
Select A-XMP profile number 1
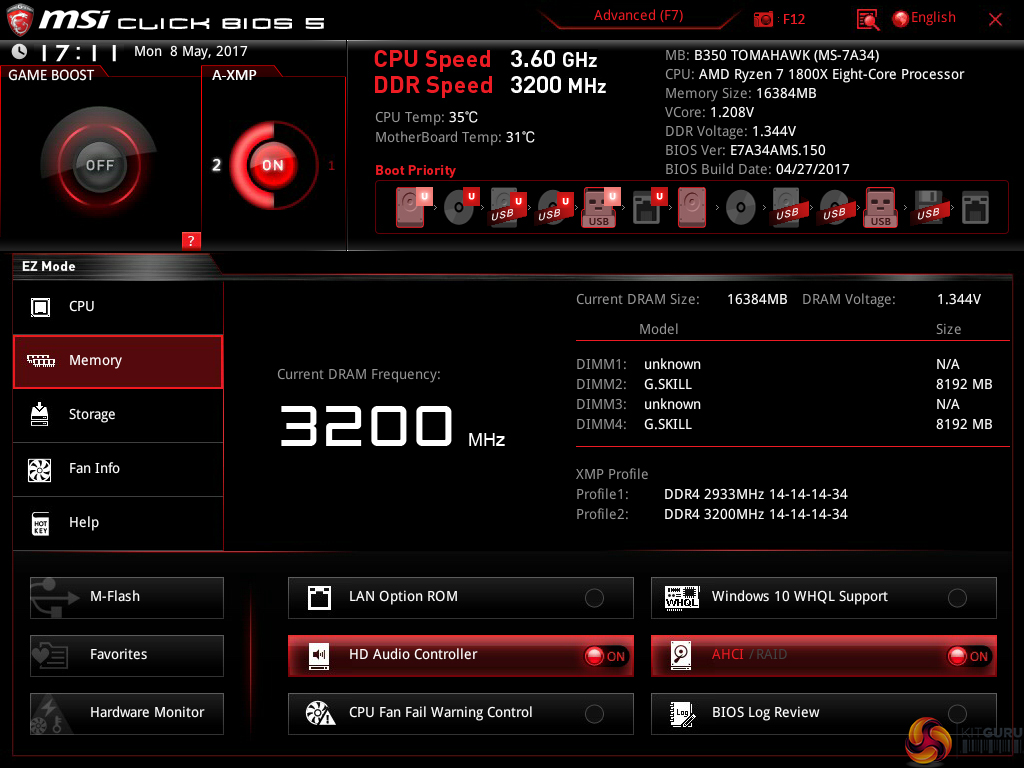tap(331, 165)
